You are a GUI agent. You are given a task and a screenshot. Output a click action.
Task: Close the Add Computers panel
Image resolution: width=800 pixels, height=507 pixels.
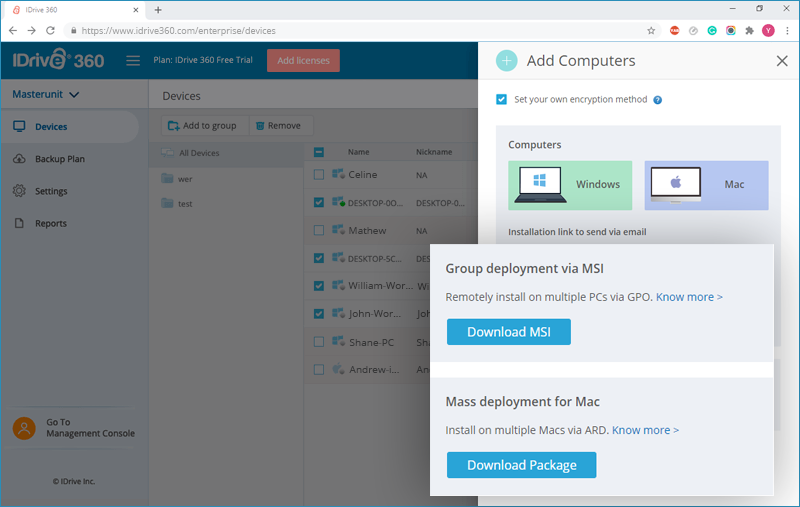[782, 61]
